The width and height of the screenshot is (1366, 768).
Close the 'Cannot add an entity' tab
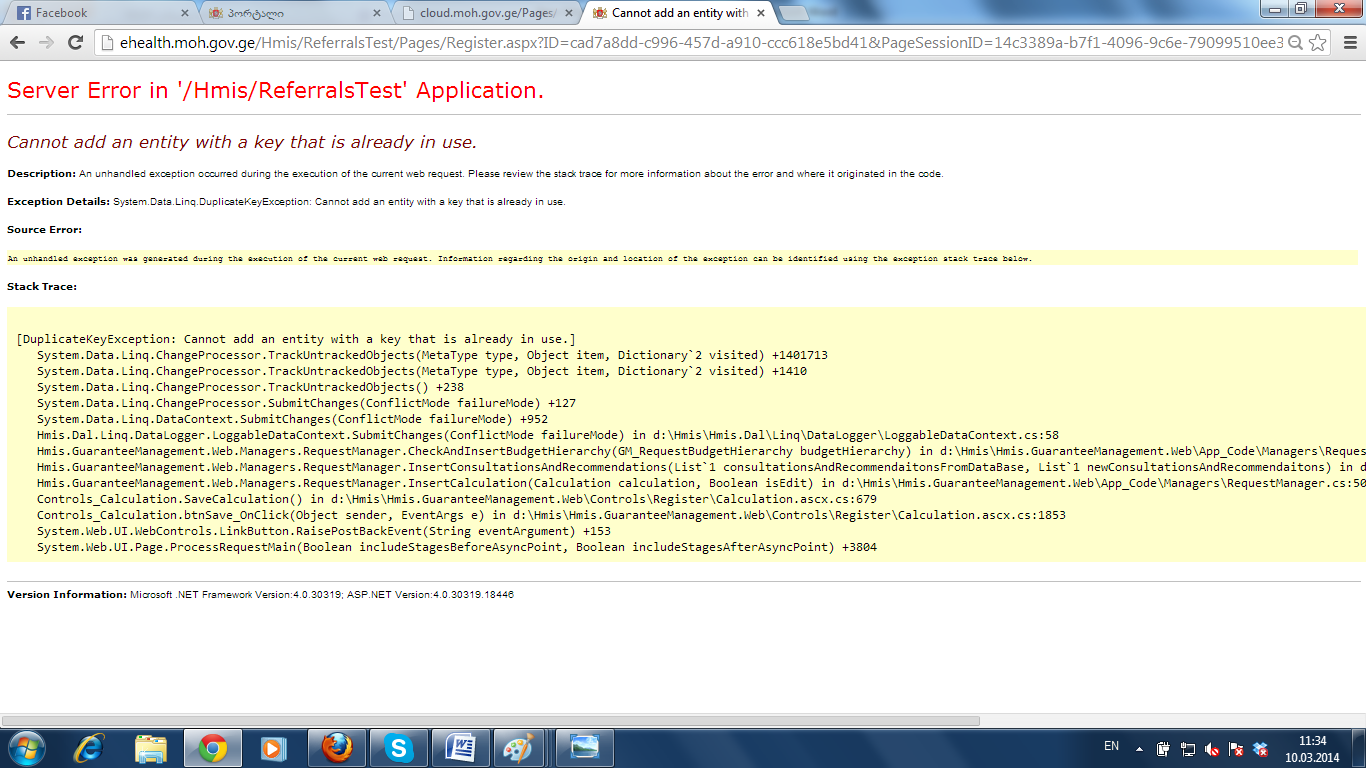[x=761, y=13]
